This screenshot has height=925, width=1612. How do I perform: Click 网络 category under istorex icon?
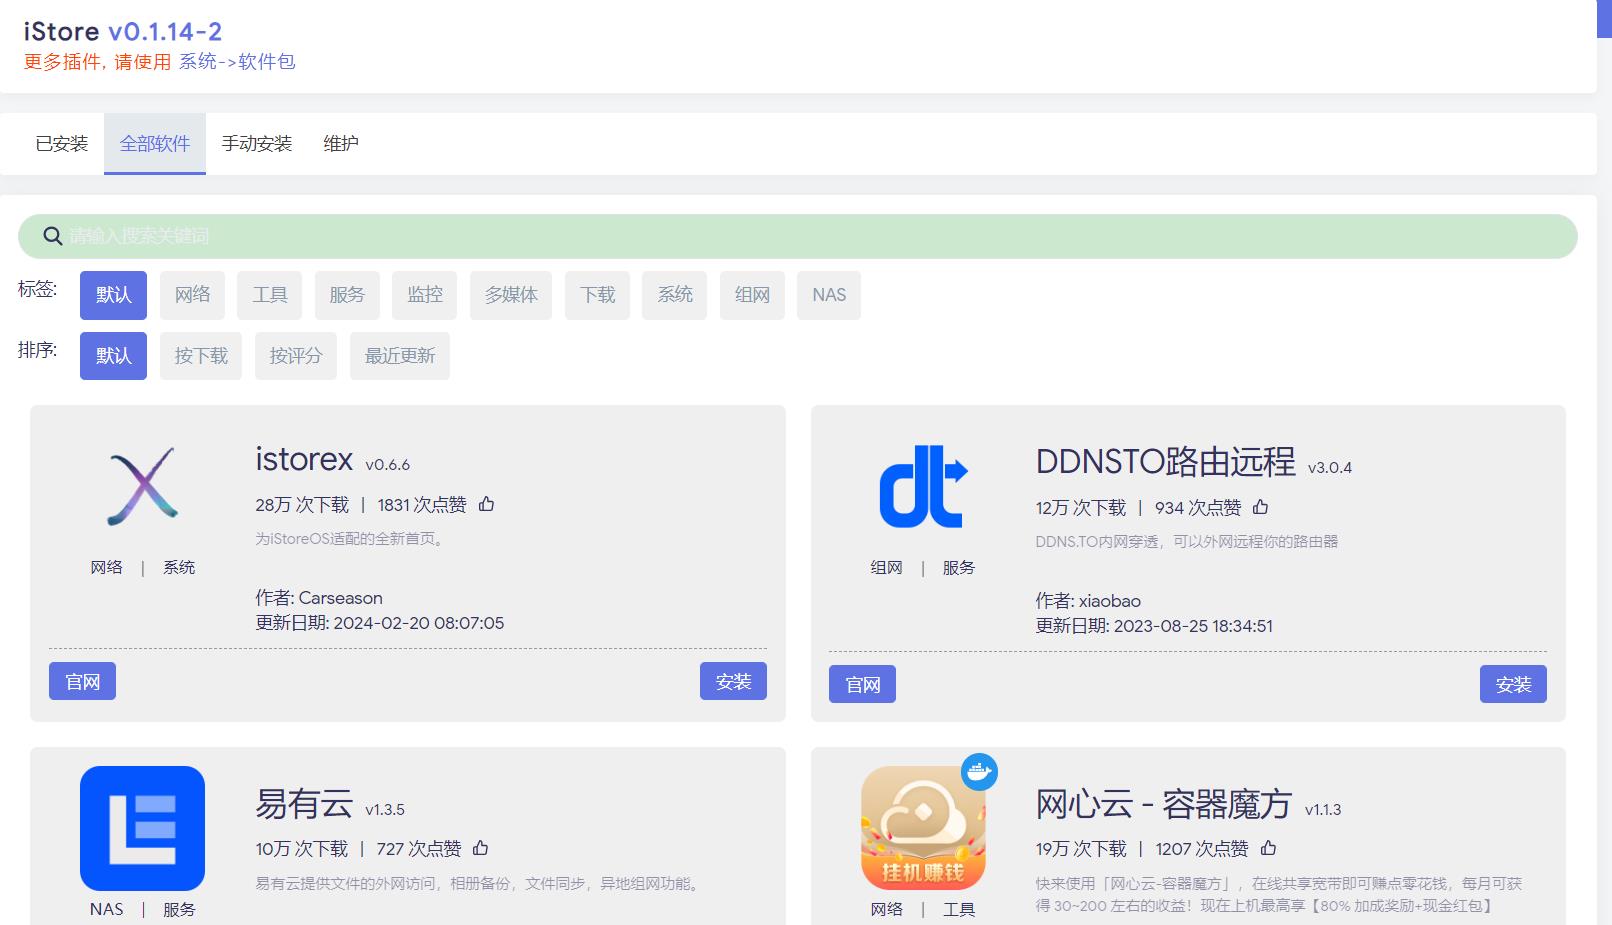[x=106, y=567]
